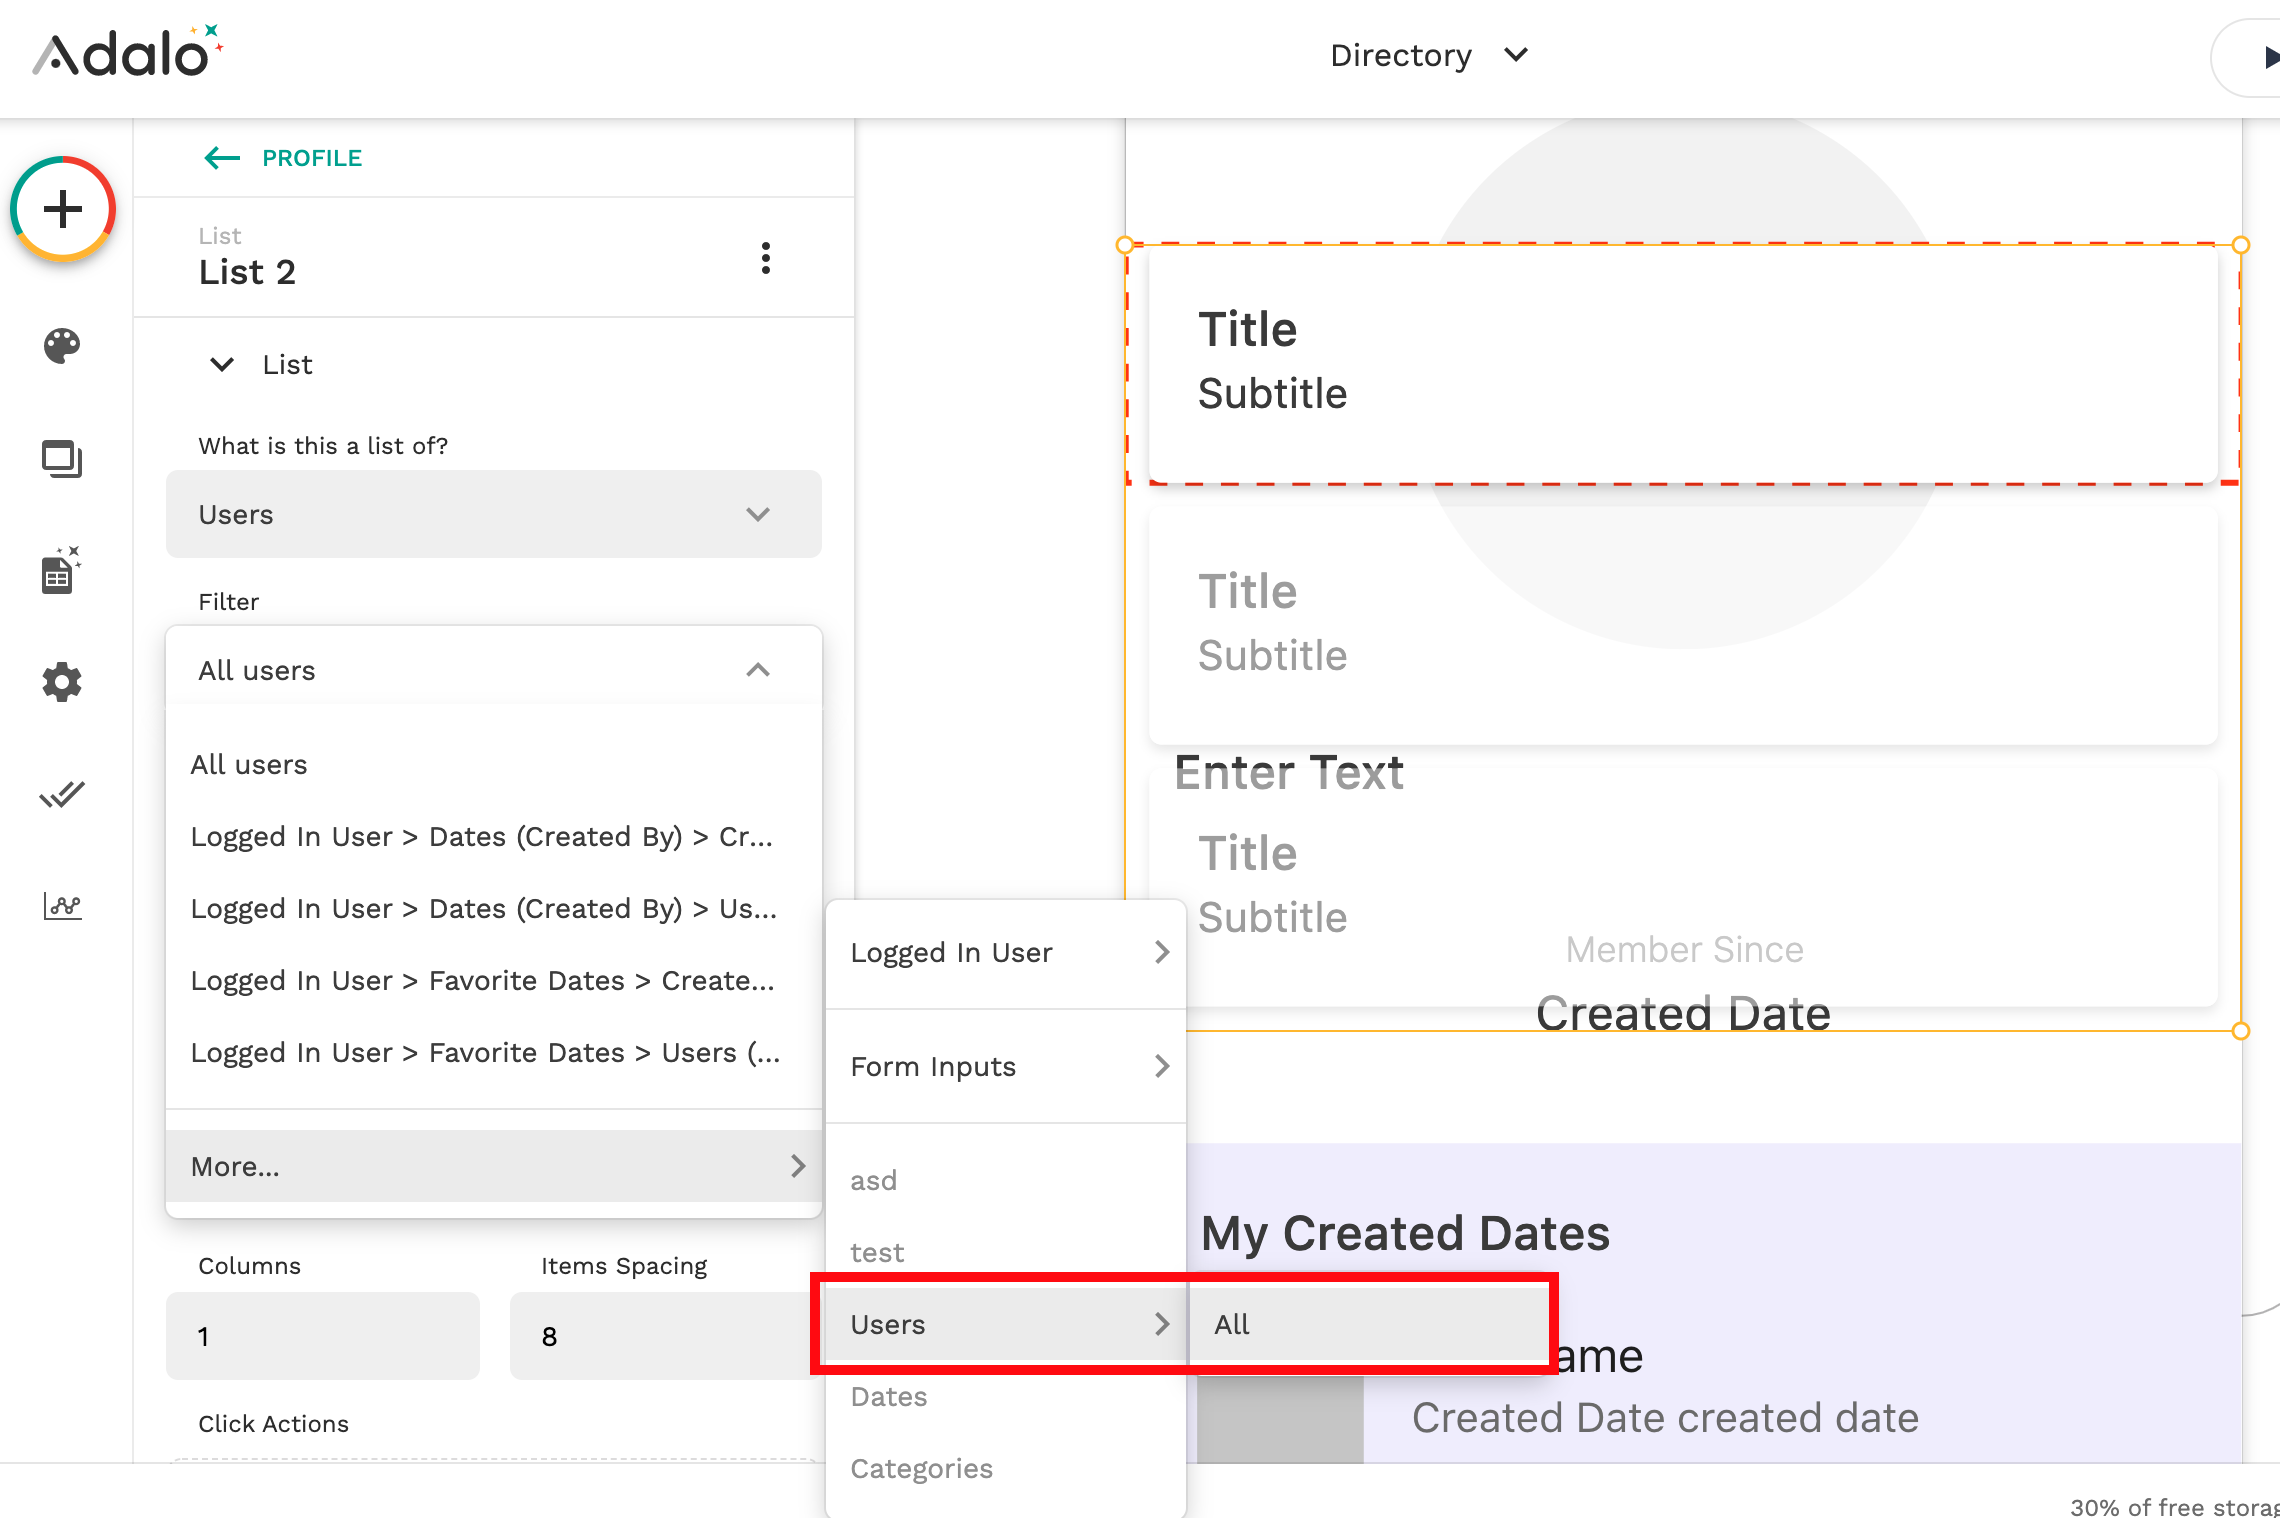
Task: Open the Screens panel icon
Action: point(62,459)
